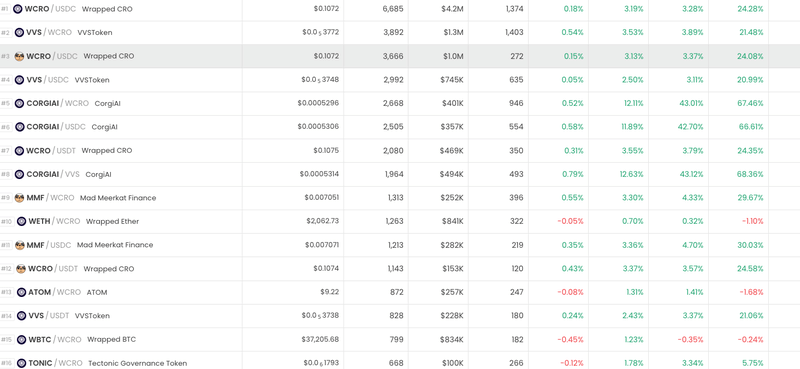Click the meerkat icon beside MMF/USDC
Viewport: 800px width, 369px height.
[x=19, y=245]
